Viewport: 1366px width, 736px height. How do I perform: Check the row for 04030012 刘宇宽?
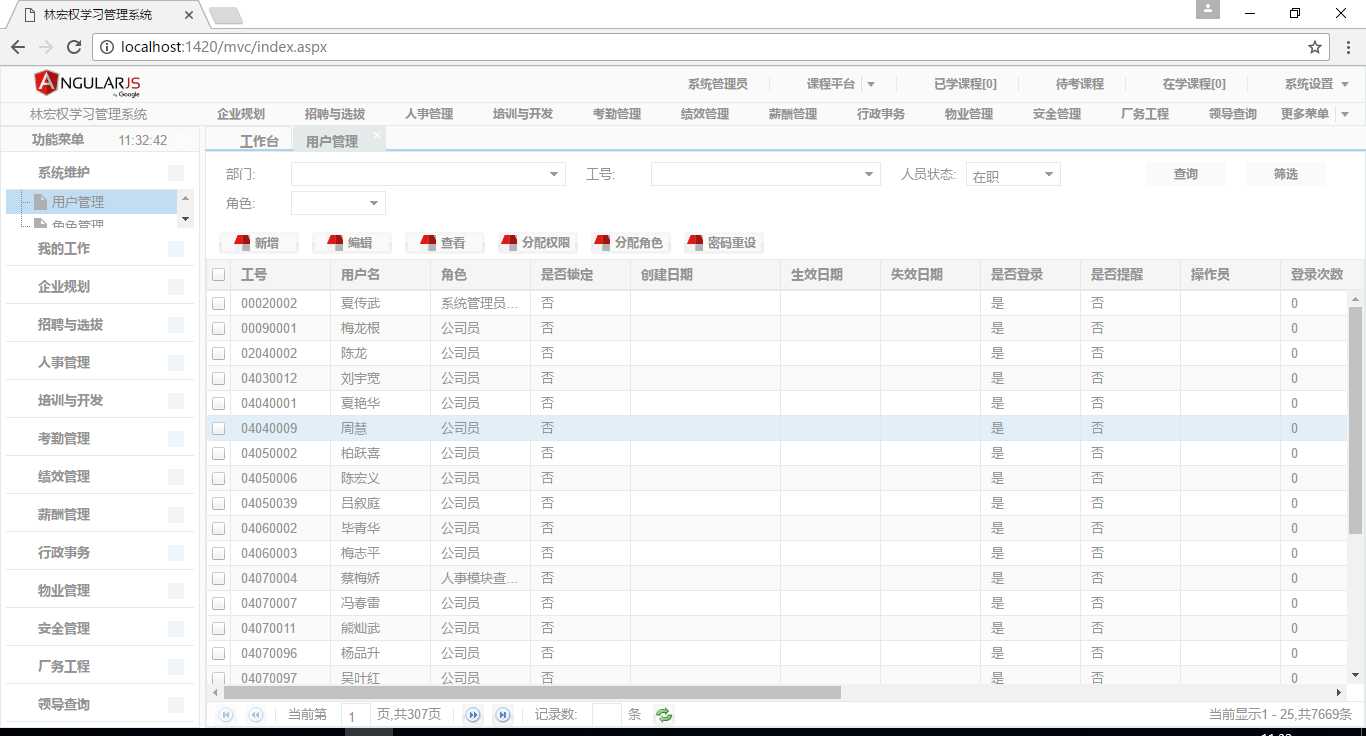(x=219, y=378)
